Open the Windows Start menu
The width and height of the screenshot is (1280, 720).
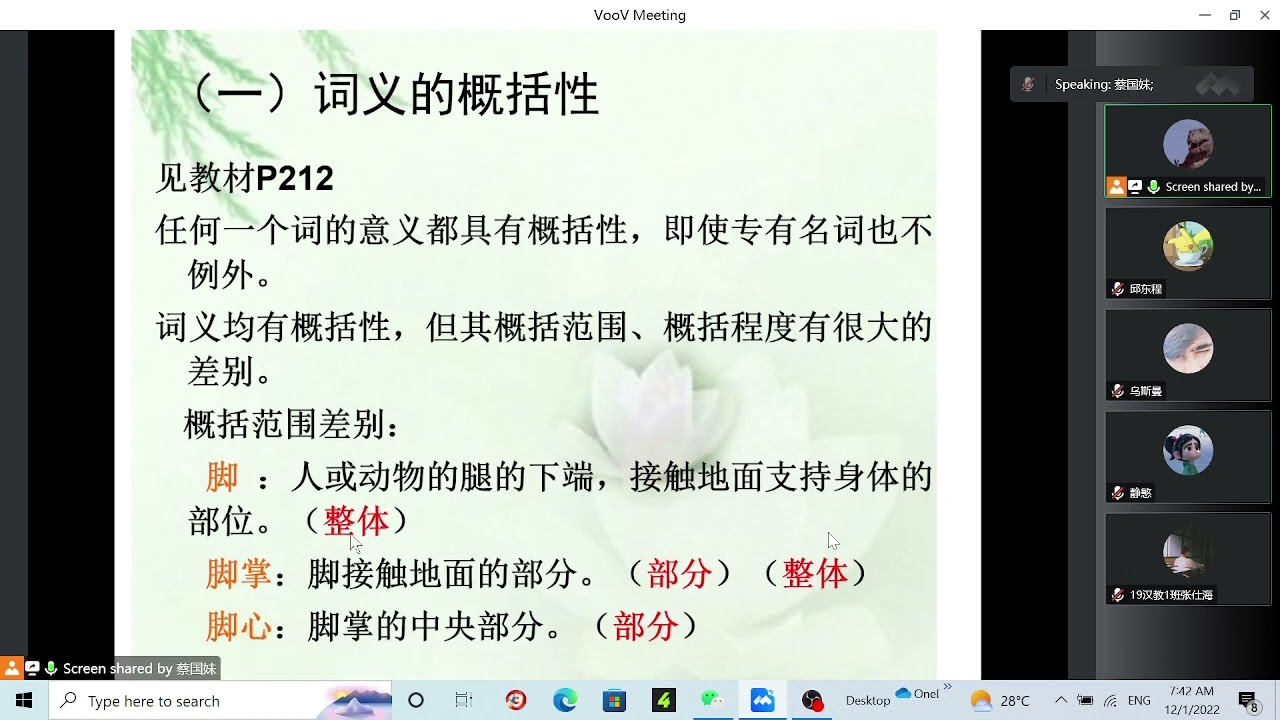point(24,701)
